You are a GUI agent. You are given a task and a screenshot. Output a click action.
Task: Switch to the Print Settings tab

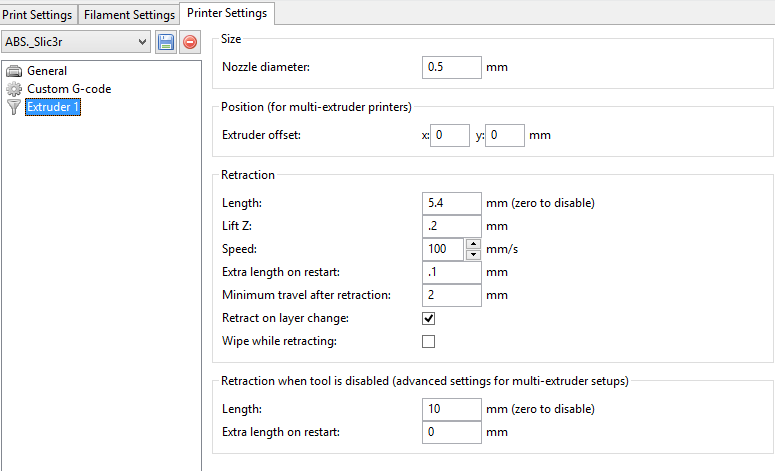(37, 14)
